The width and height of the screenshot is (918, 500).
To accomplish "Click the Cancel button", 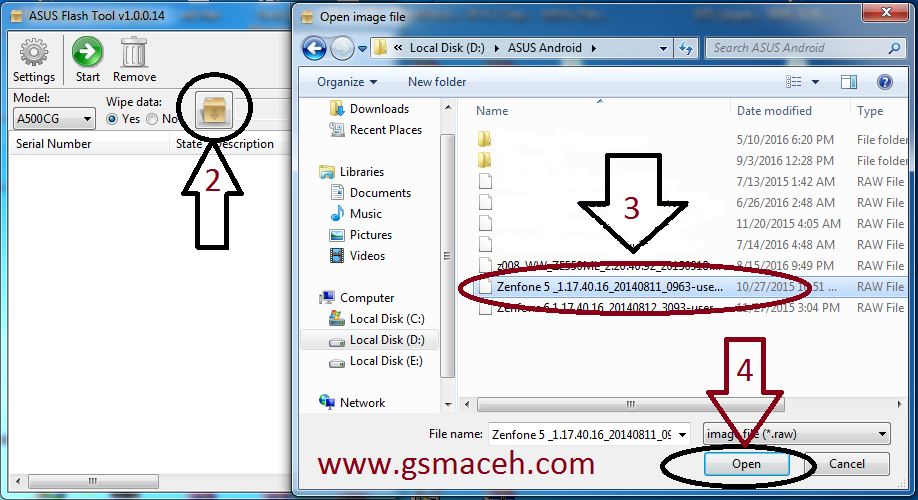I will click(847, 464).
